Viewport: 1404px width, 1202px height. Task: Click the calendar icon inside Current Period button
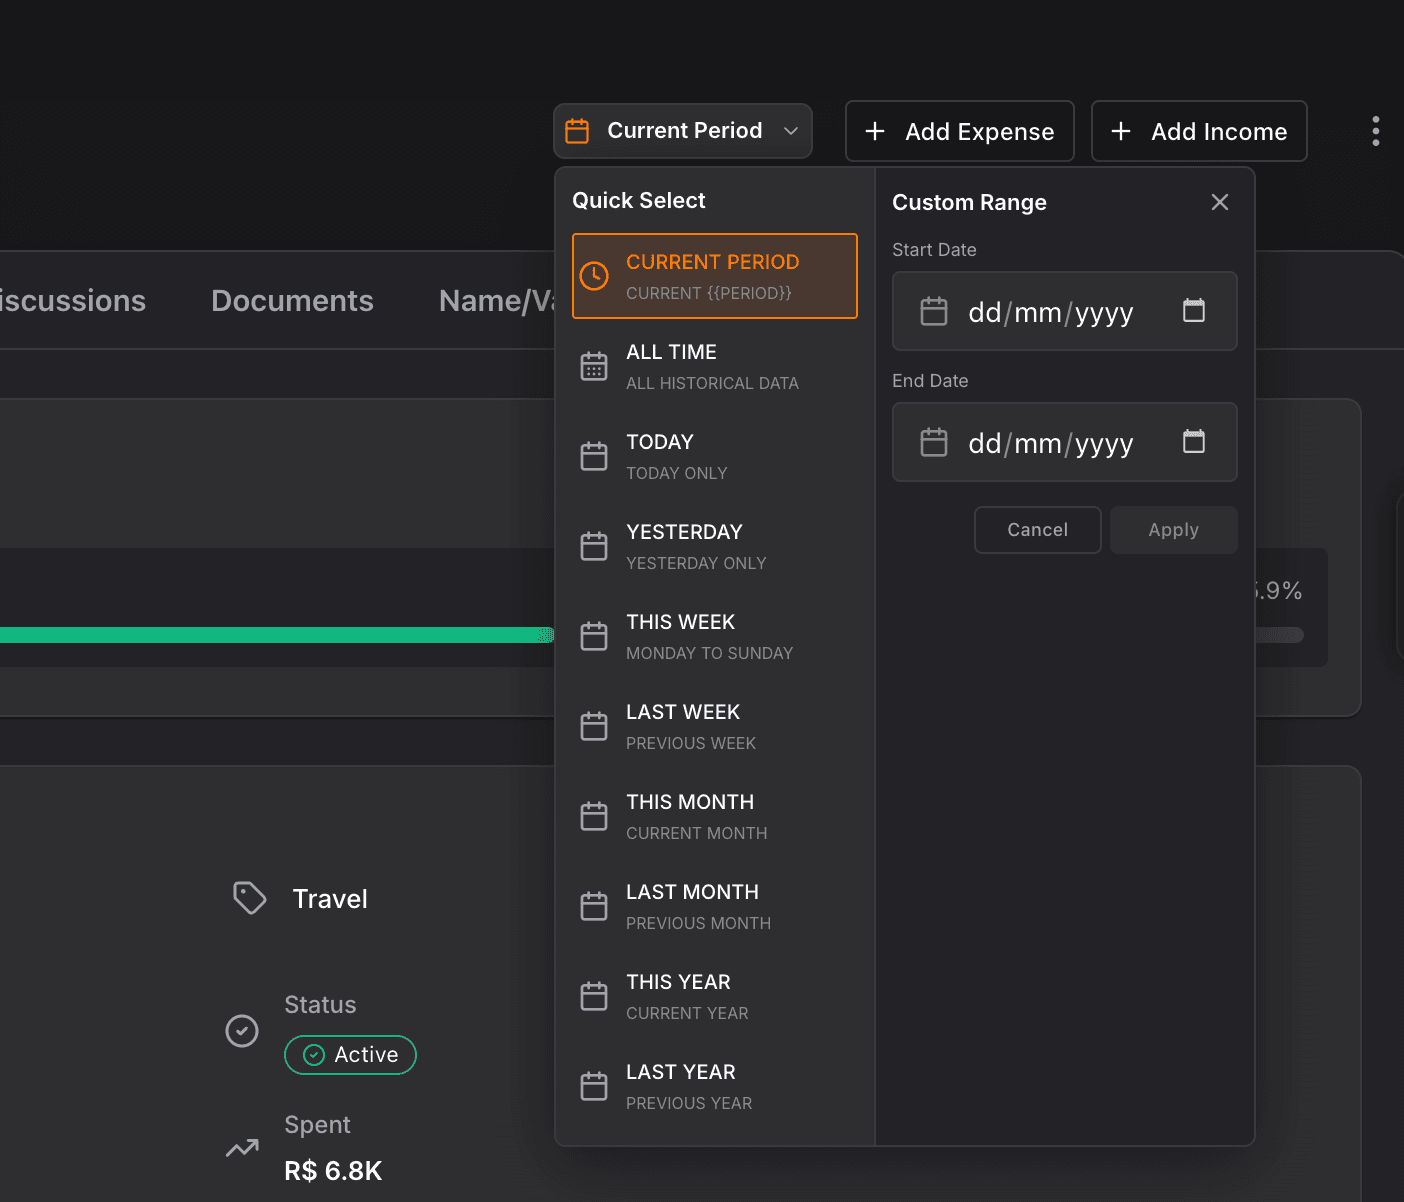click(577, 130)
